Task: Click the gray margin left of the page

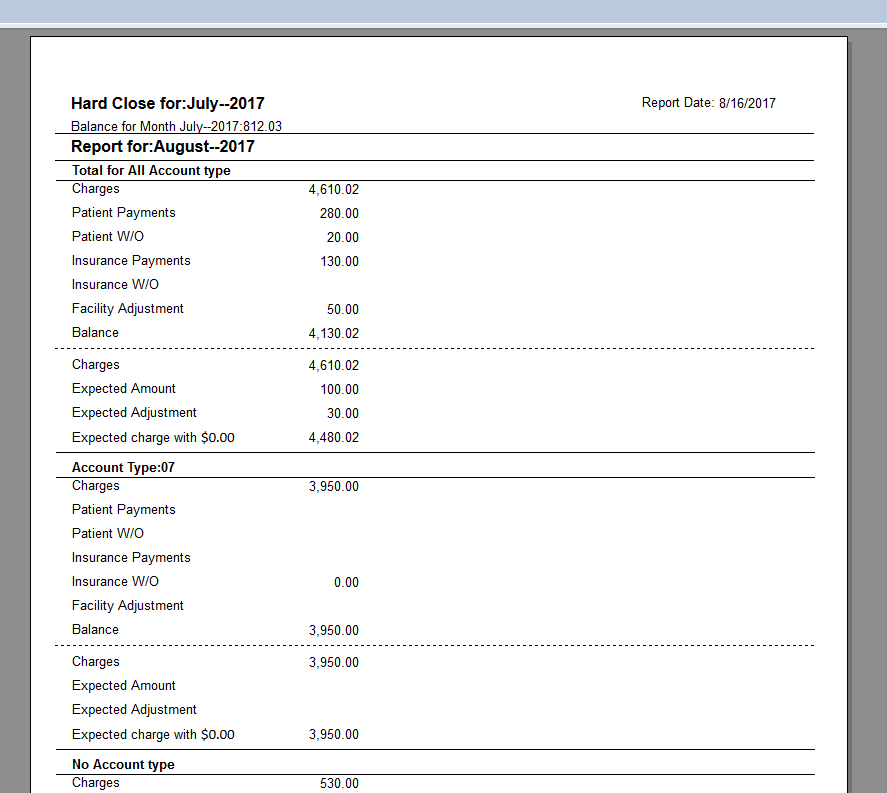Action: tap(14, 400)
